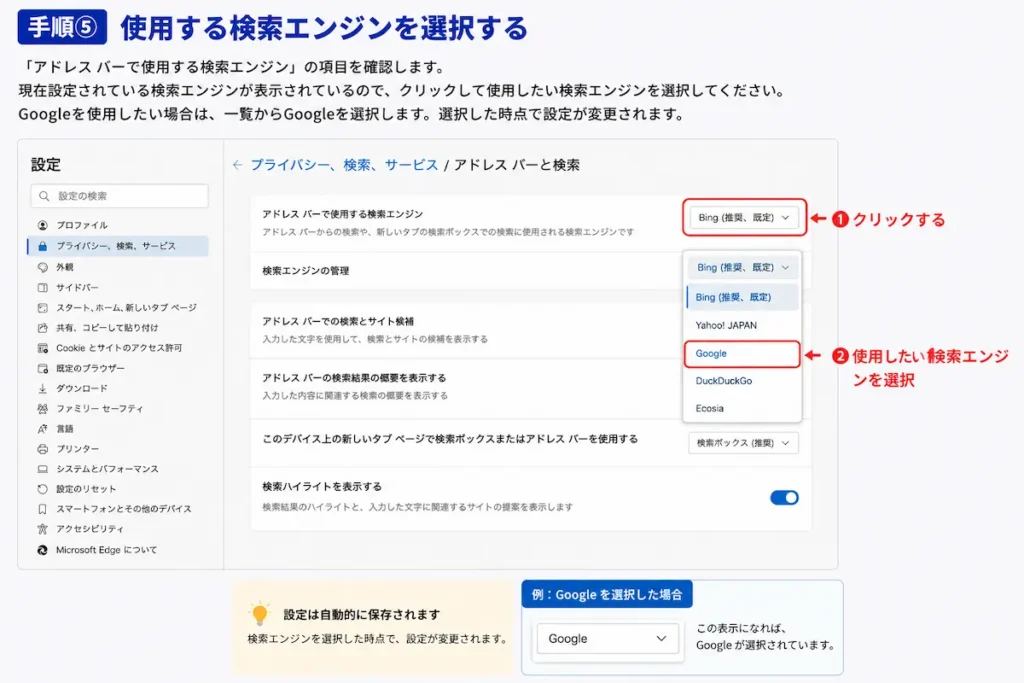Click the アドレス バーで使用する検索エンジン label

pyautogui.click(x=342, y=214)
